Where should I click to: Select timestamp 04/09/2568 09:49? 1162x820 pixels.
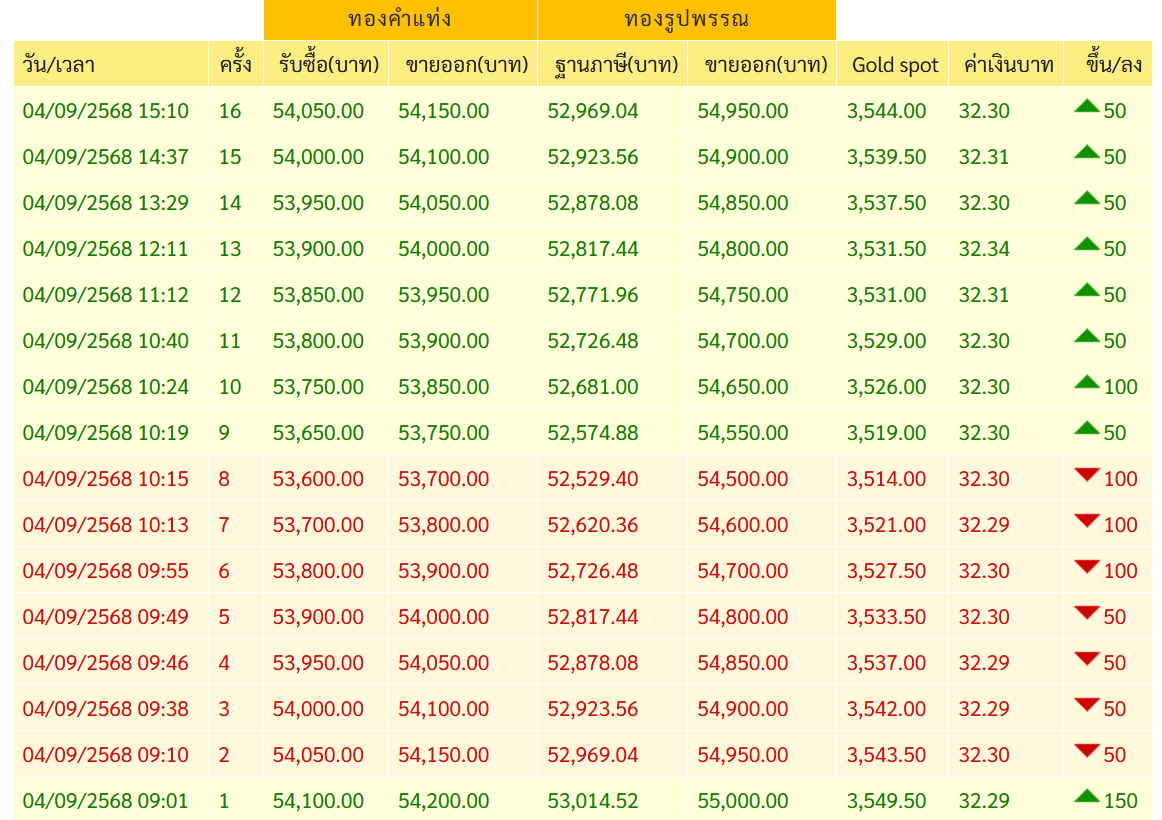(105, 616)
